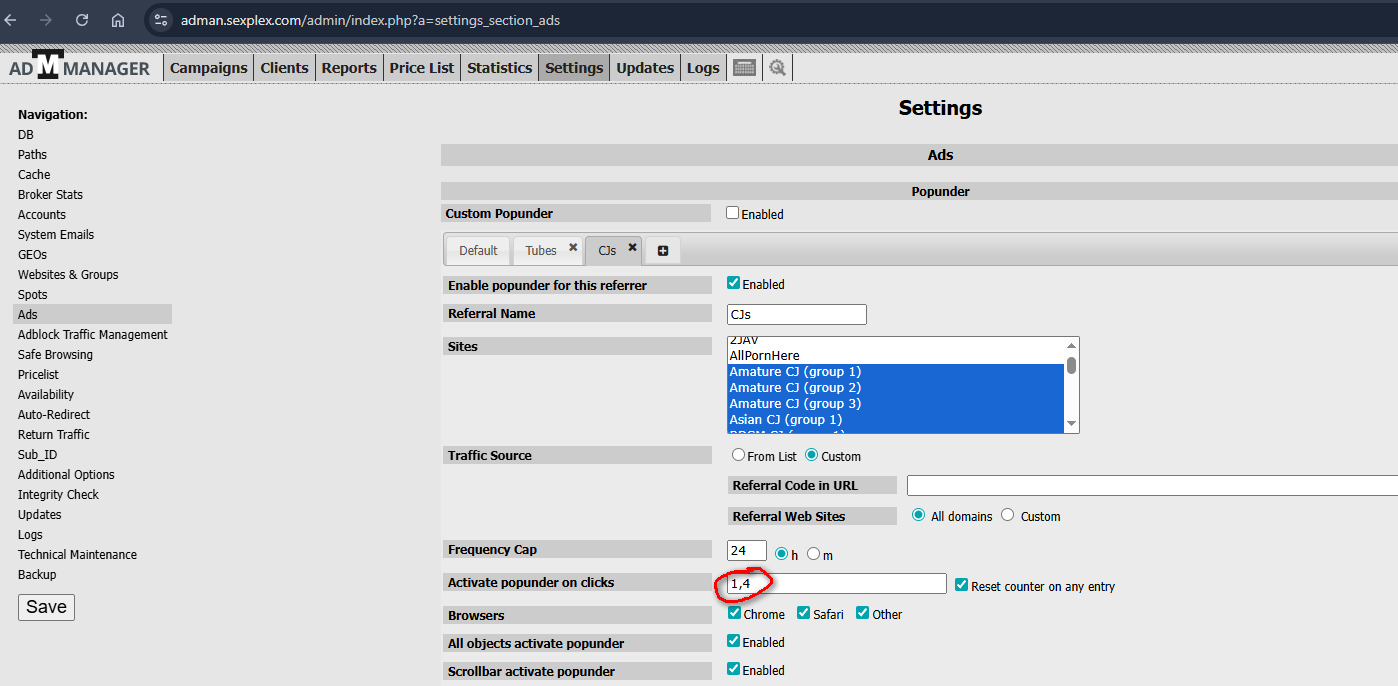Click the Referral Code in URL field
1398x686 pixels.
coord(1152,485)
